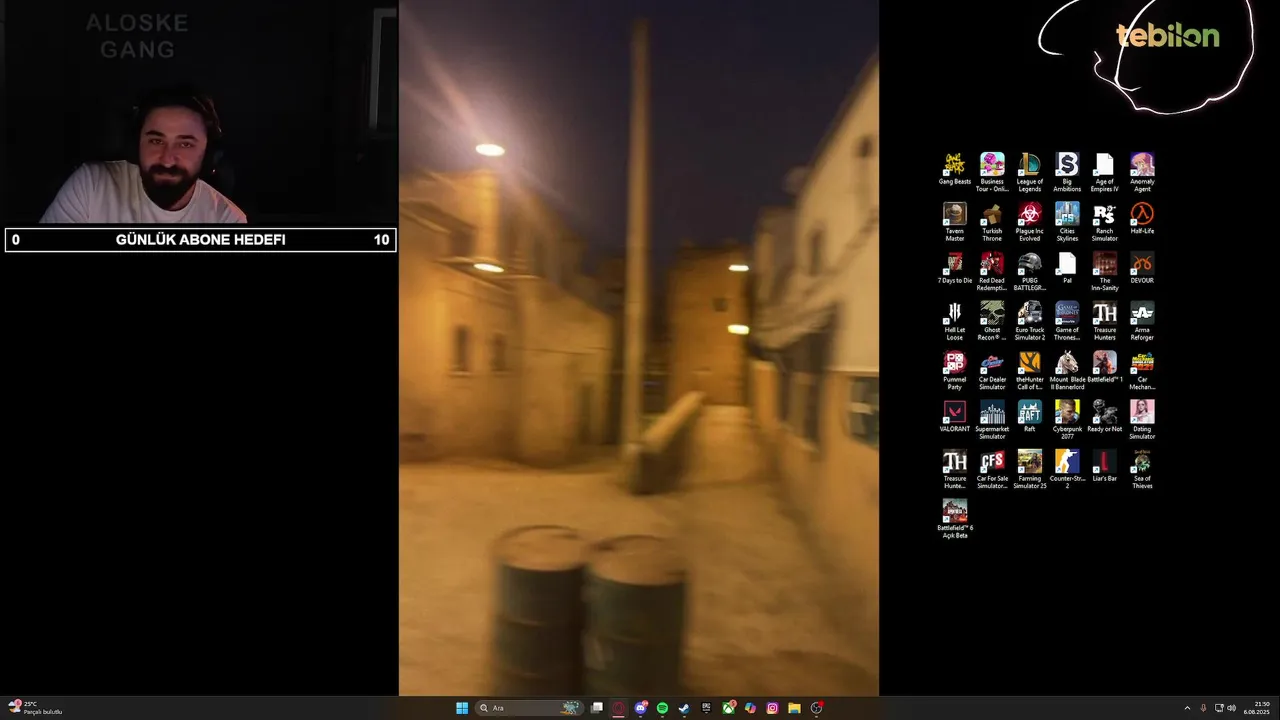Screen dimensions: 1280x720
Task: Open the Windows Start menu
Action: click(x=462, y=708)
